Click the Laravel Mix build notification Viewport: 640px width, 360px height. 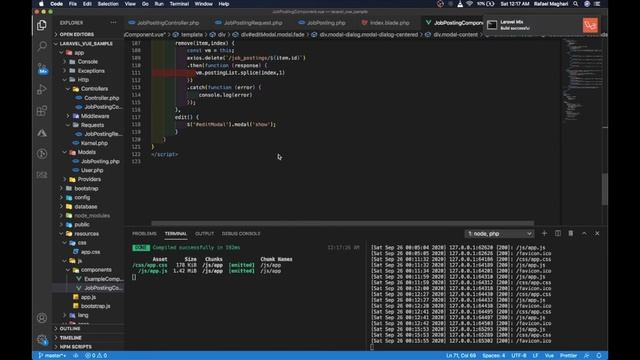(x=542, y=25)
